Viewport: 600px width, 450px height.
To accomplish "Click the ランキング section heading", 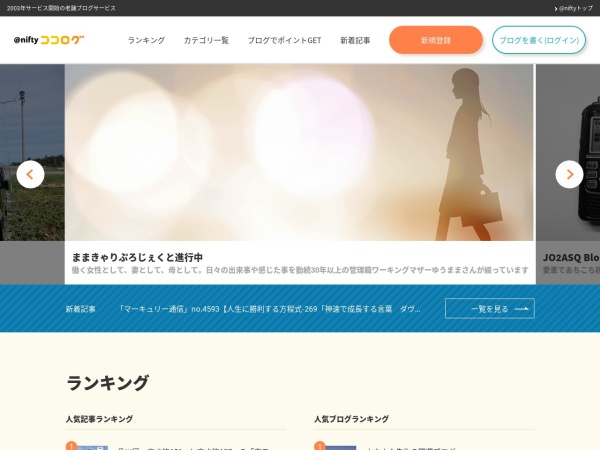I will (x=108, y=382).
